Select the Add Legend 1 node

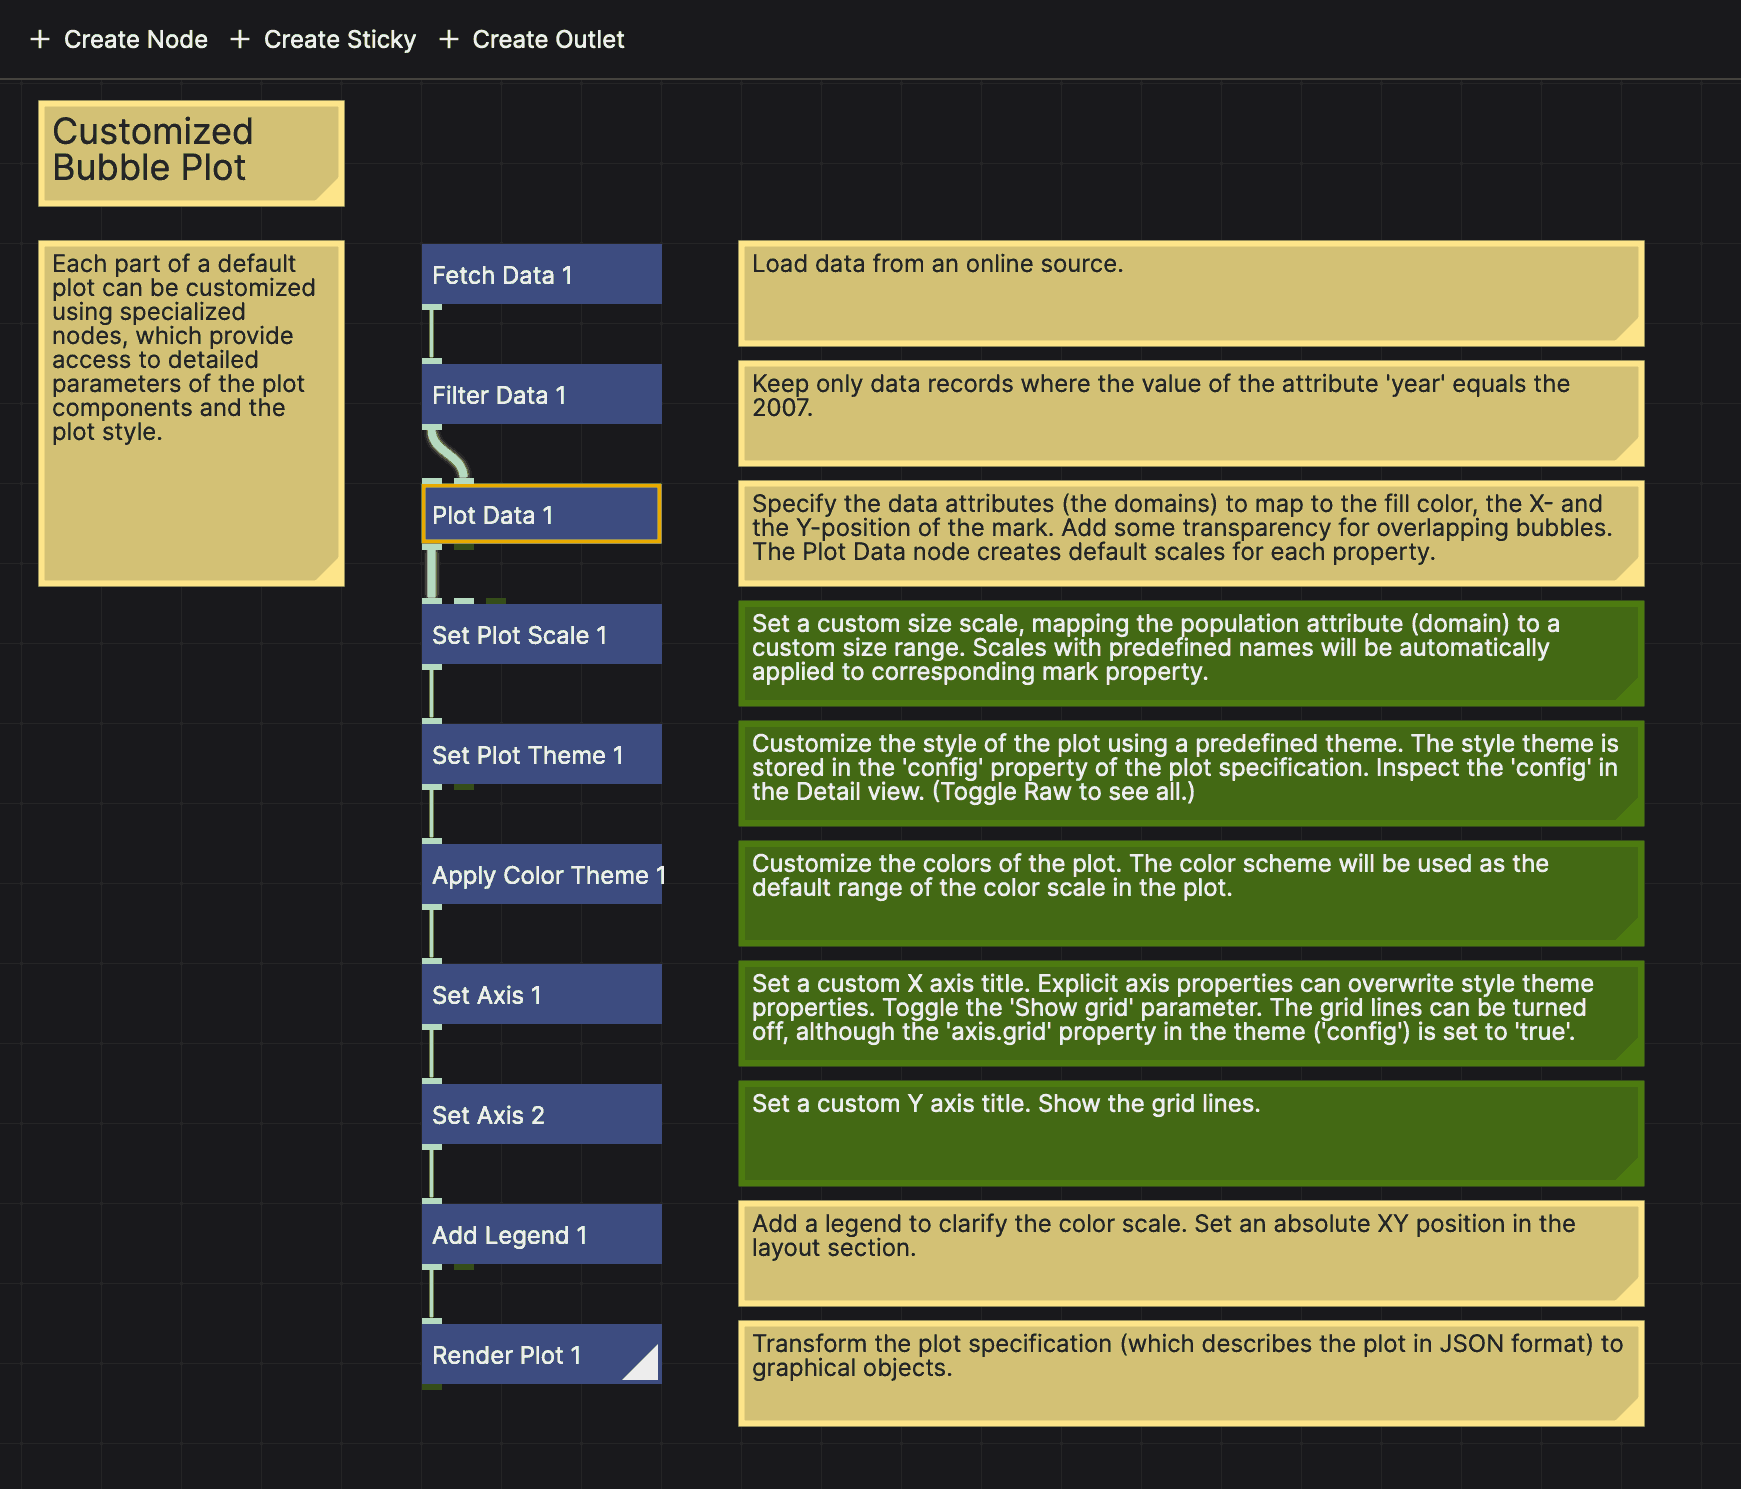(541, 1234)
